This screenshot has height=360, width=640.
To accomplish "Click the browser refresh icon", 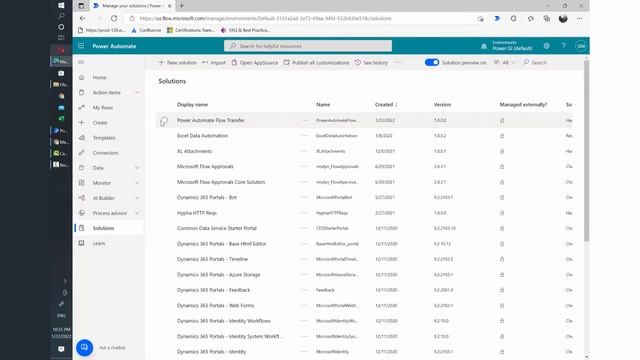I will coord(114,18).
